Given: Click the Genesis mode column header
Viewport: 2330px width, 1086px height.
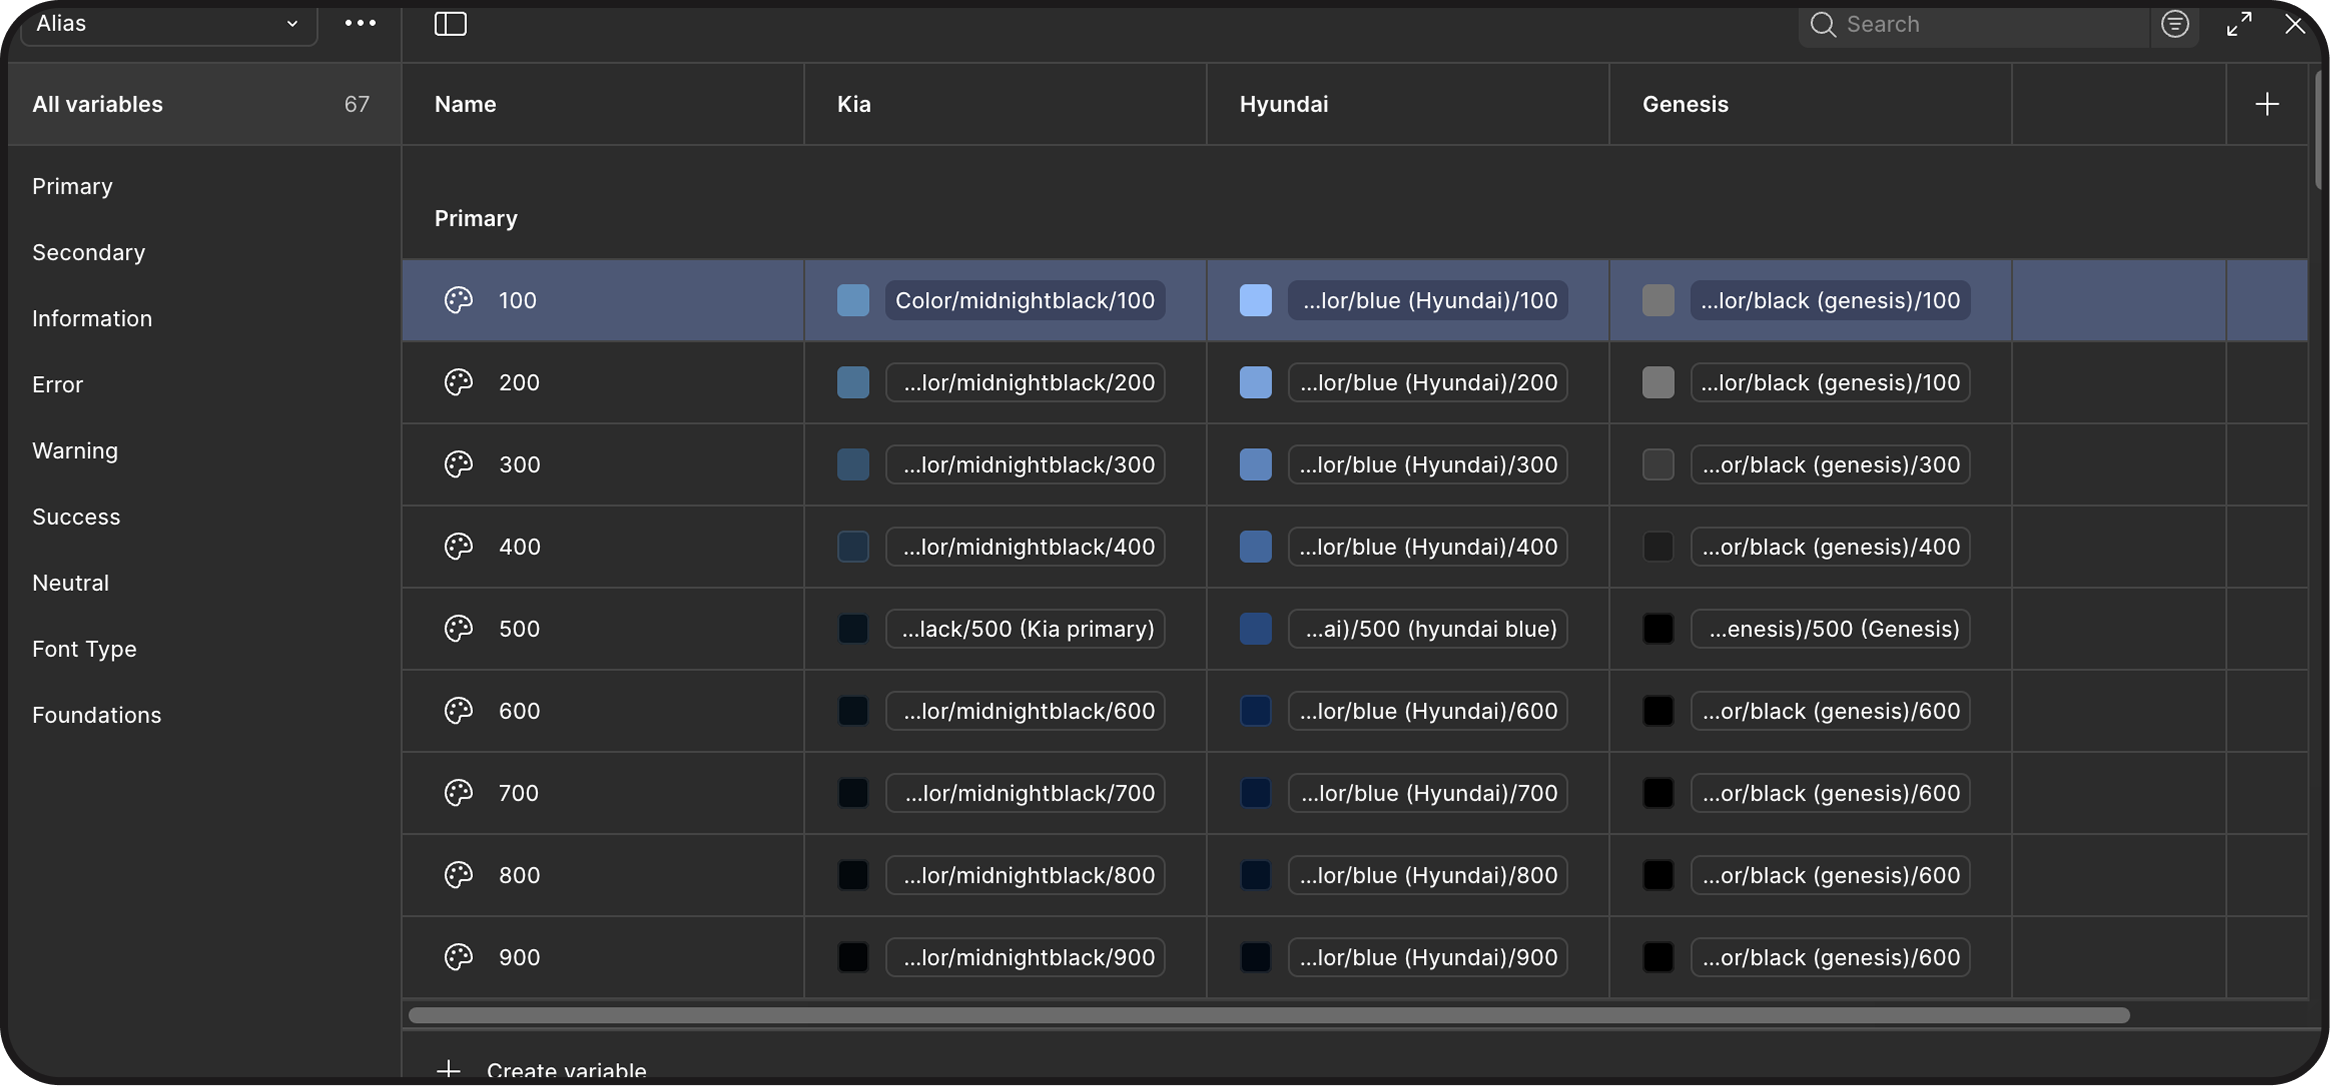Looking at the screenshot, I should pos(1810,104).
